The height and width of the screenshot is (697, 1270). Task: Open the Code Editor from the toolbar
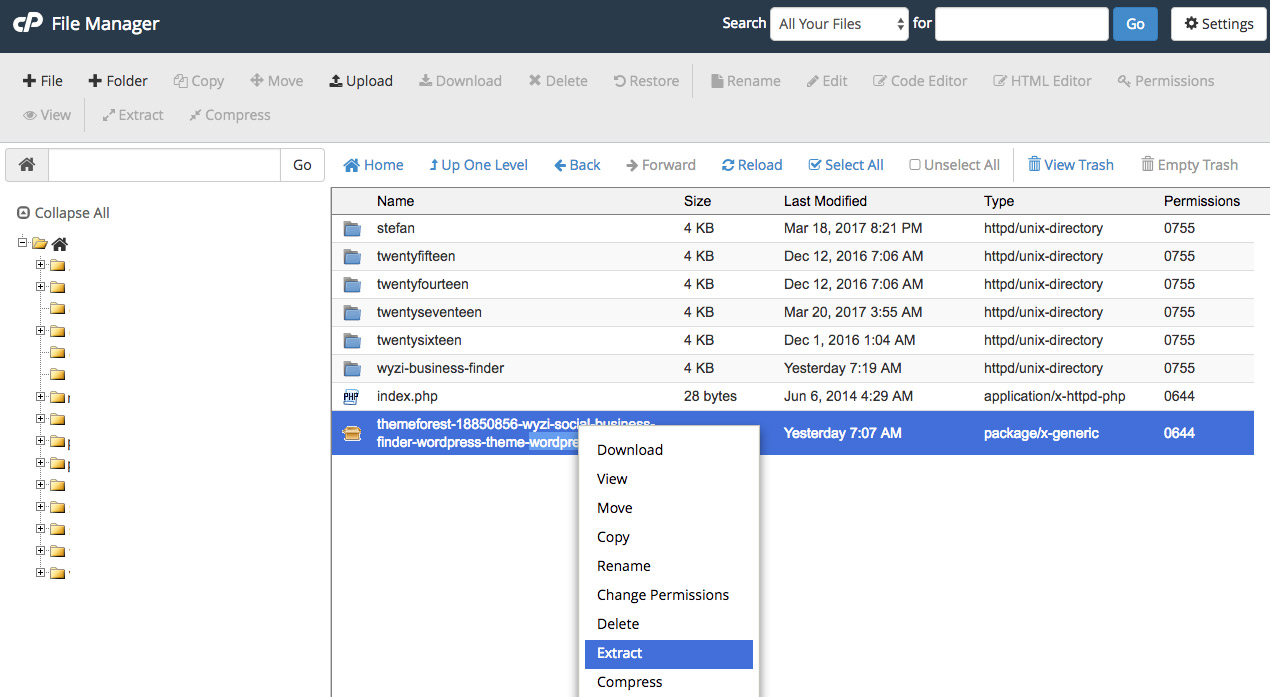click(x=920, y=81)
